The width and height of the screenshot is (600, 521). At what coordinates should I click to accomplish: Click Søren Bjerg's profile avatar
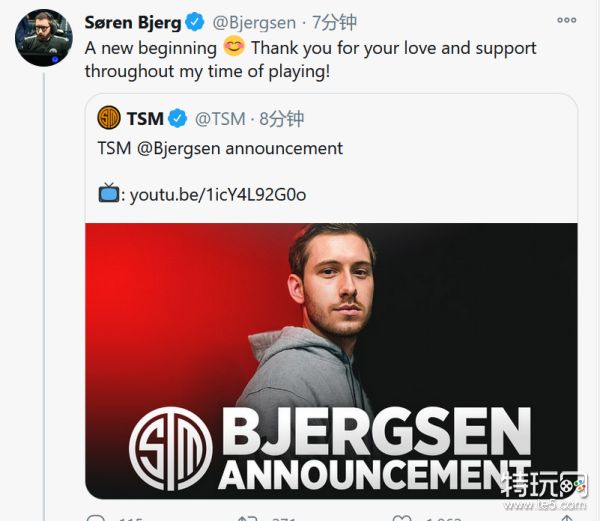[43, 39]
